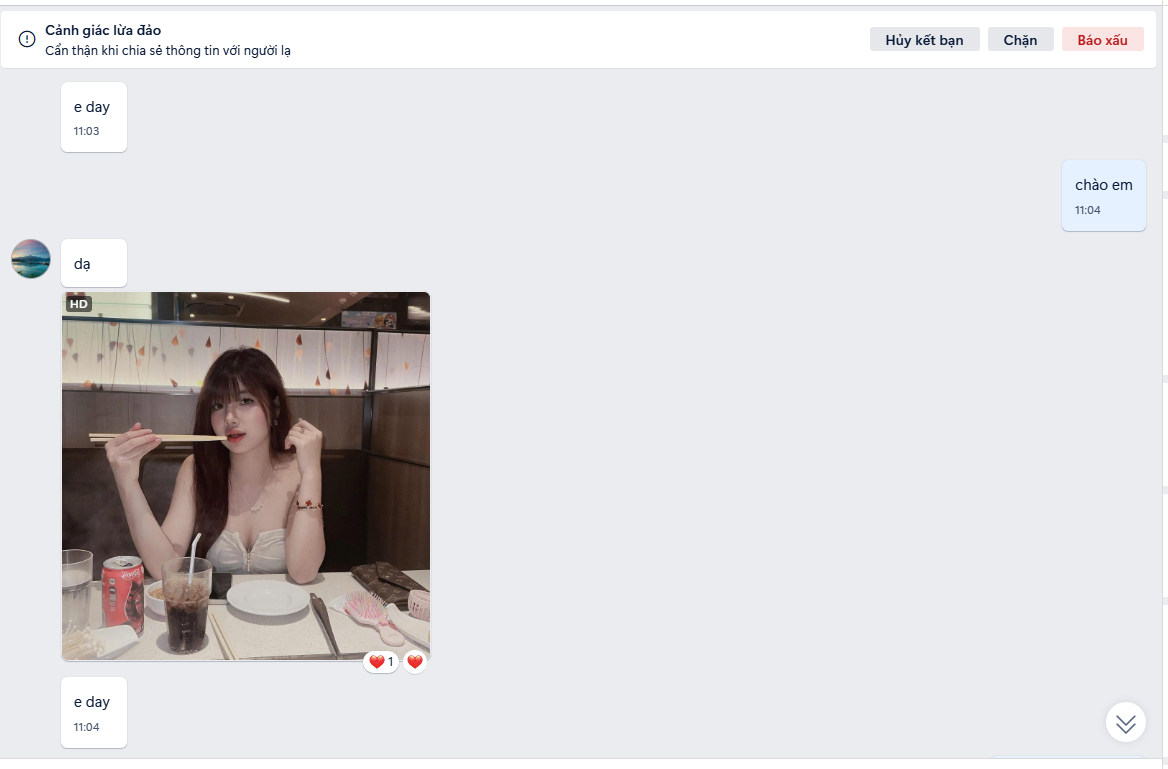Click the scam warning exclamation icon

[x=27, y=39]
